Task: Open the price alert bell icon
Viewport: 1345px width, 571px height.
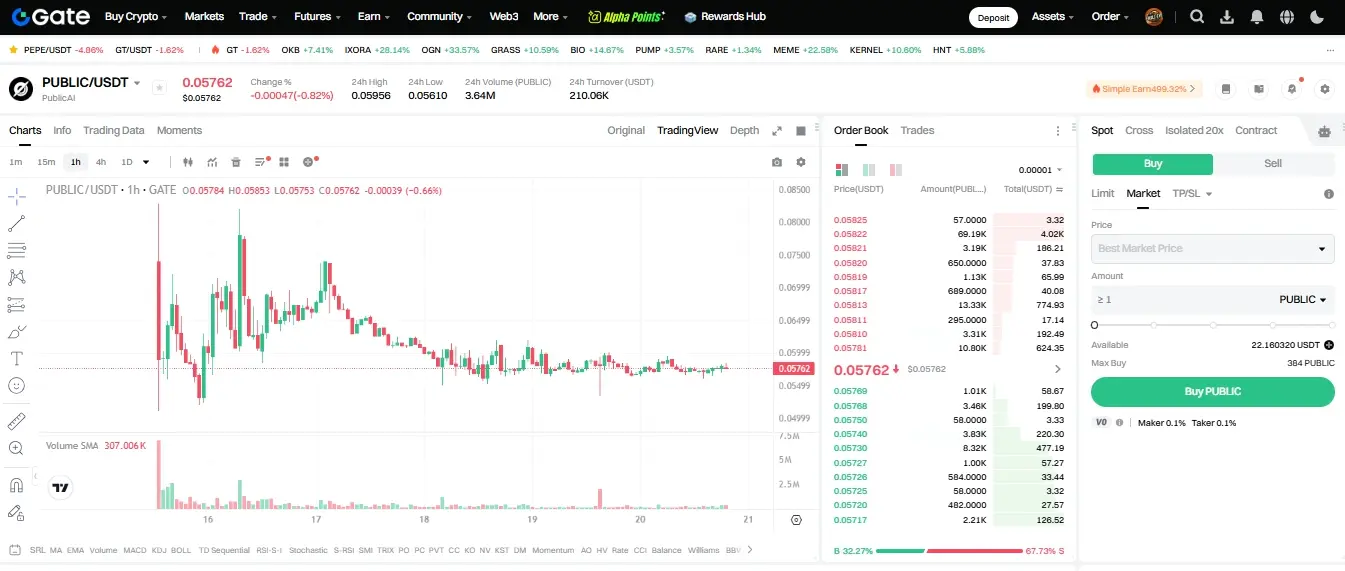Action: [x=1292, y=89]
